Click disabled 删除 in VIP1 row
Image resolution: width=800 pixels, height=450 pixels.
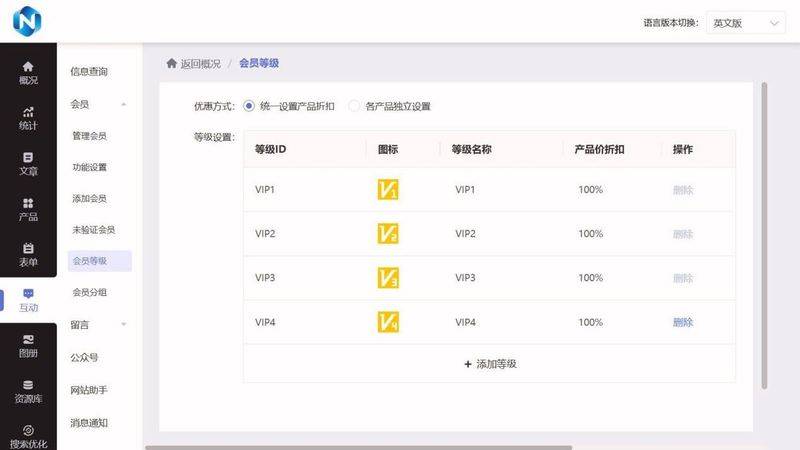coord(683,190)
